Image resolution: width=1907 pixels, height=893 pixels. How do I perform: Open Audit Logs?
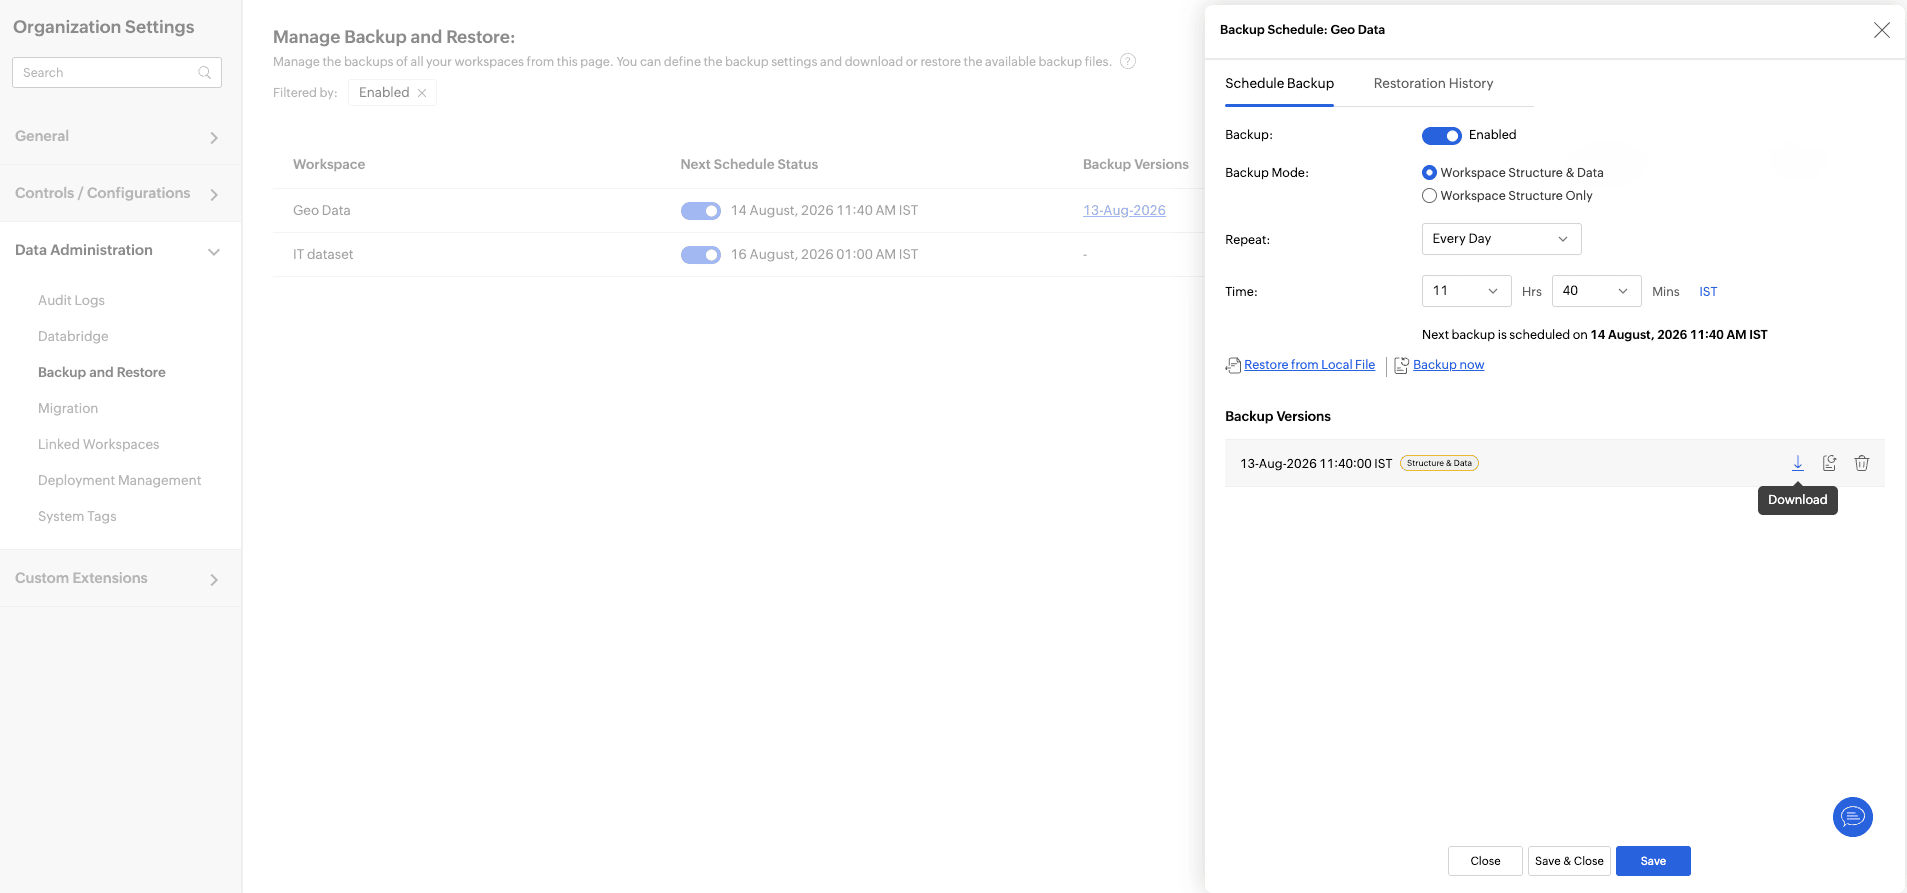[x=71, y=300]
